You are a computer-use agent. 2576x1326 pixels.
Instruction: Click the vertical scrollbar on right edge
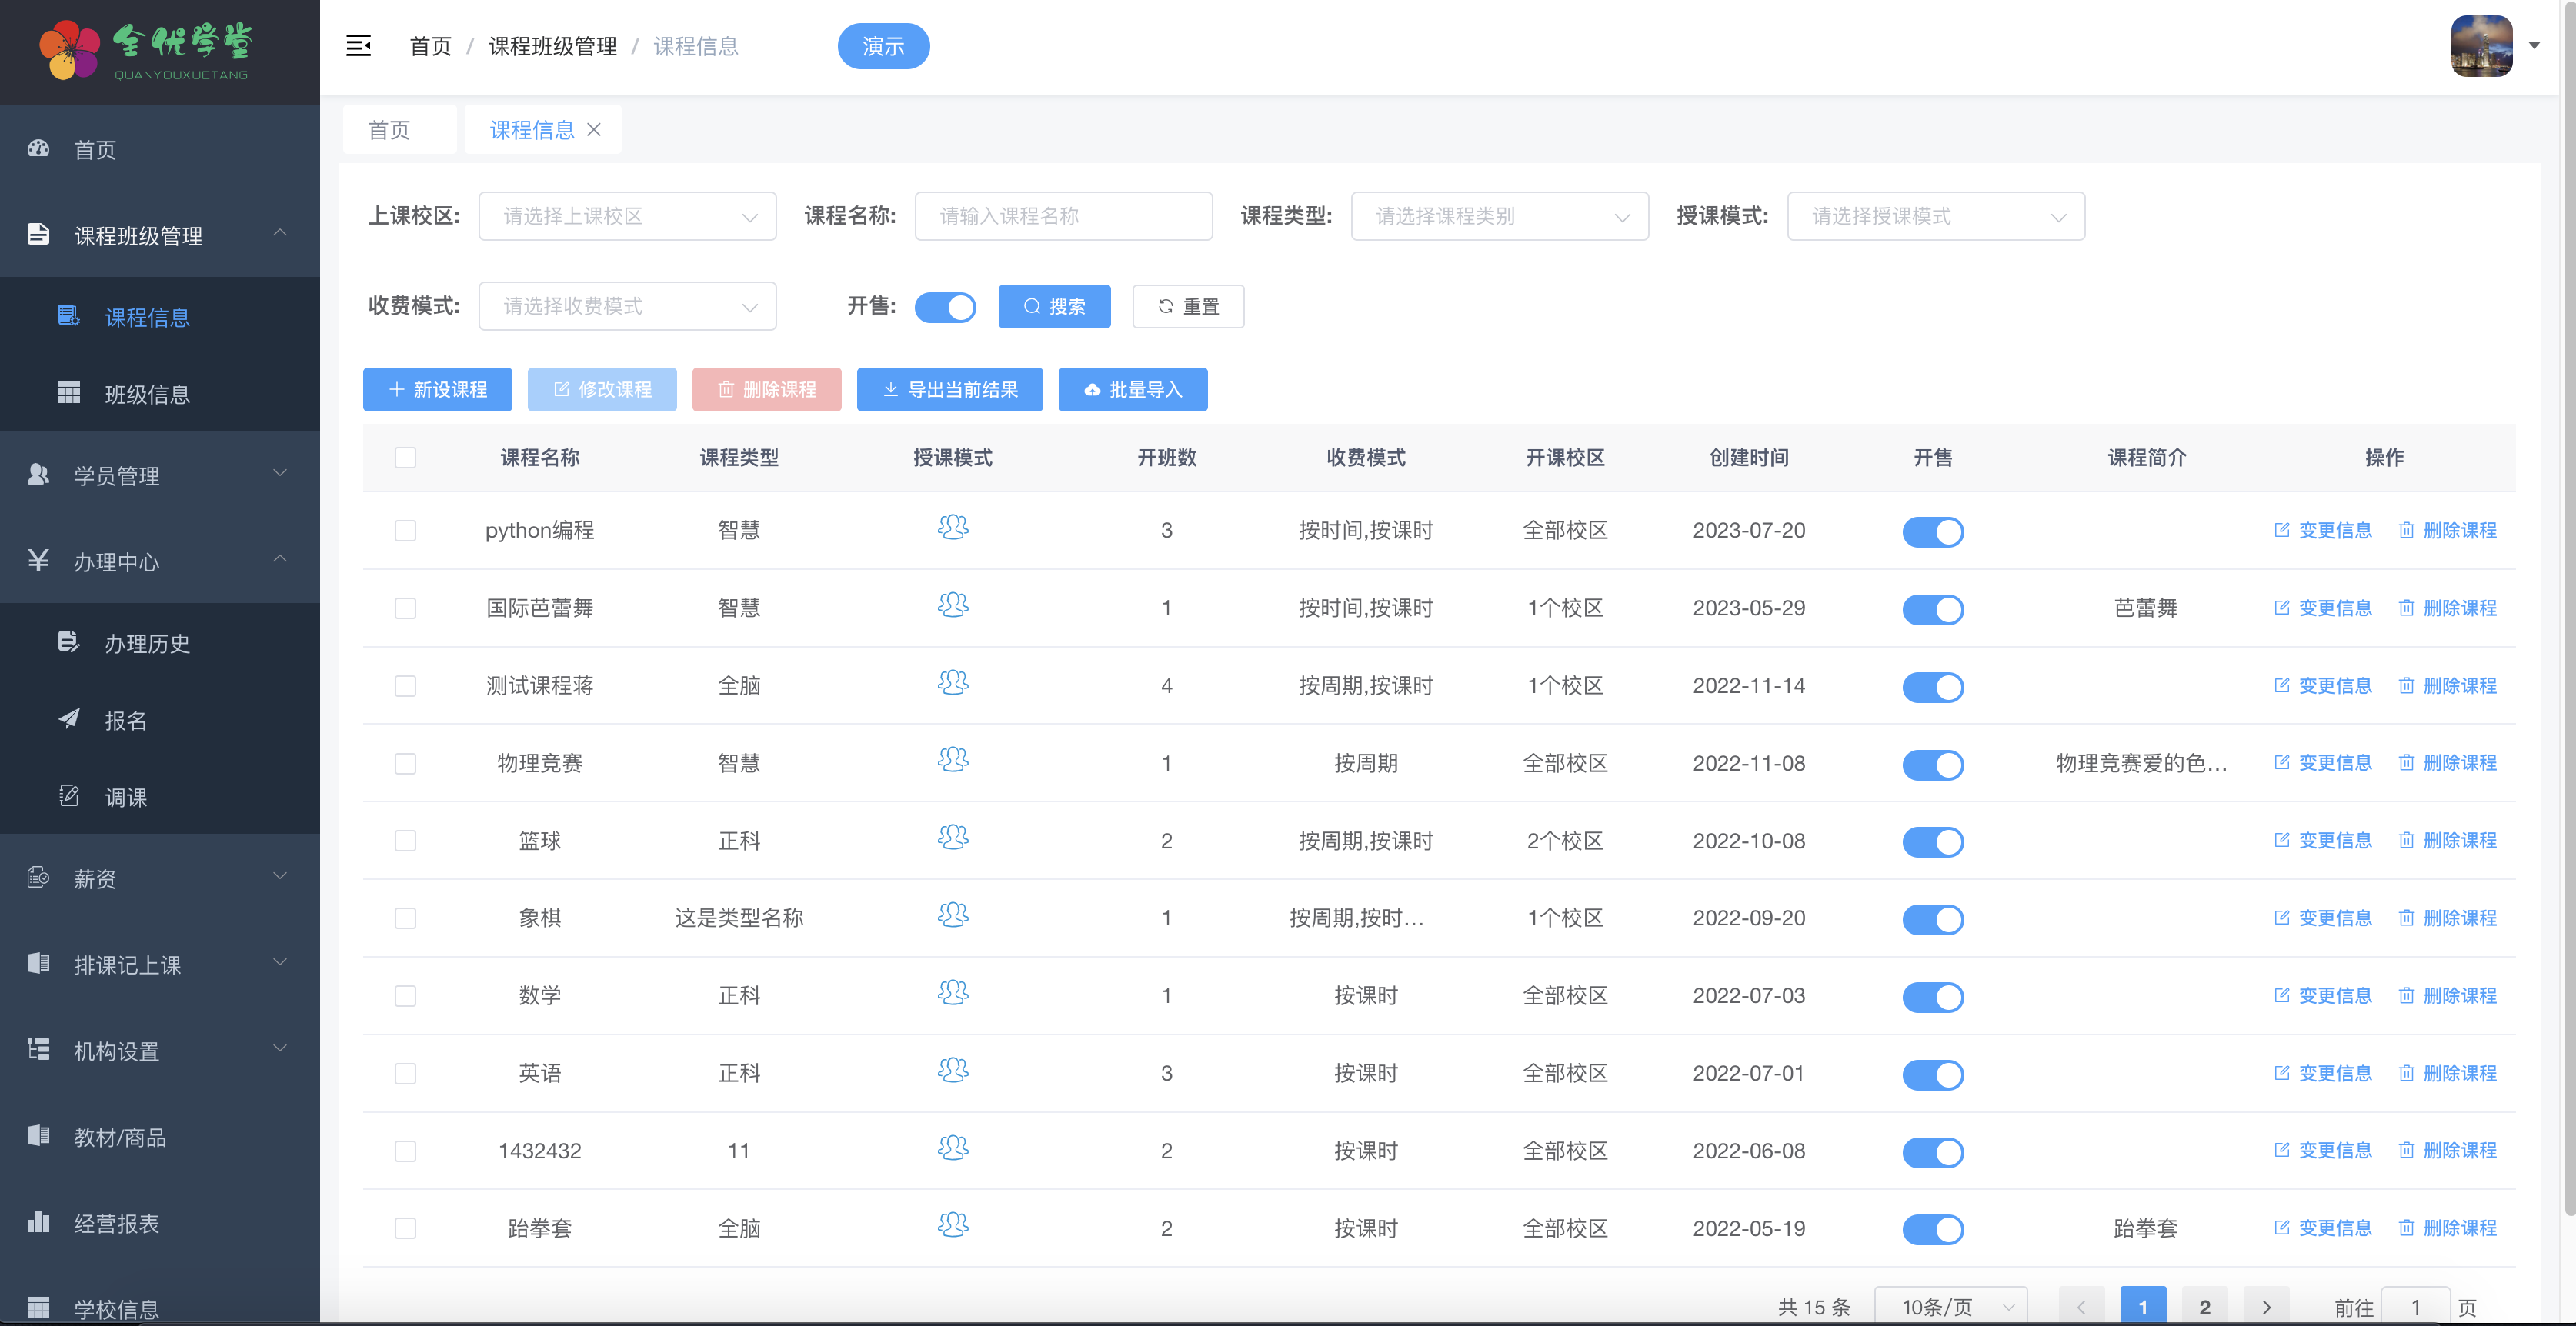pos(2568,608)
